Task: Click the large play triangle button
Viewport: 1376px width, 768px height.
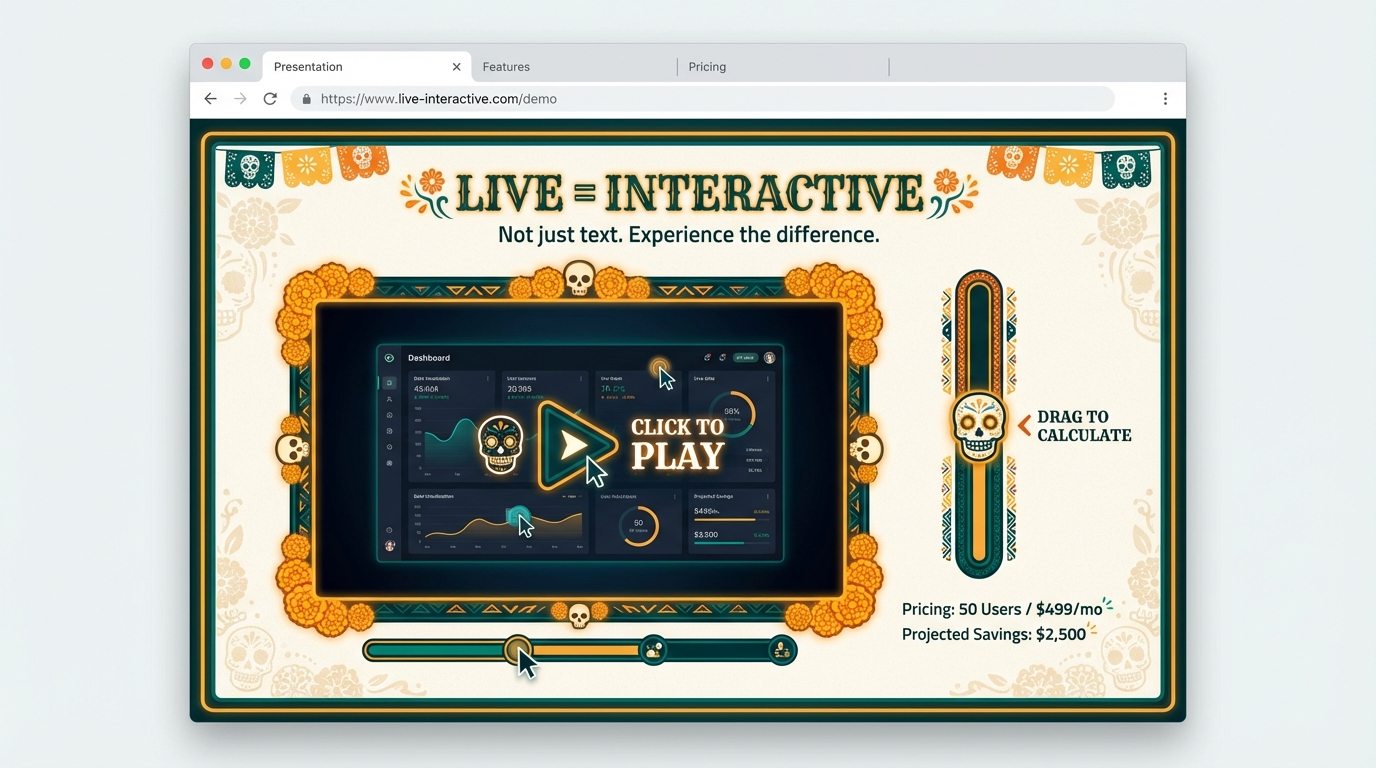Action: [x=574, y=445]
